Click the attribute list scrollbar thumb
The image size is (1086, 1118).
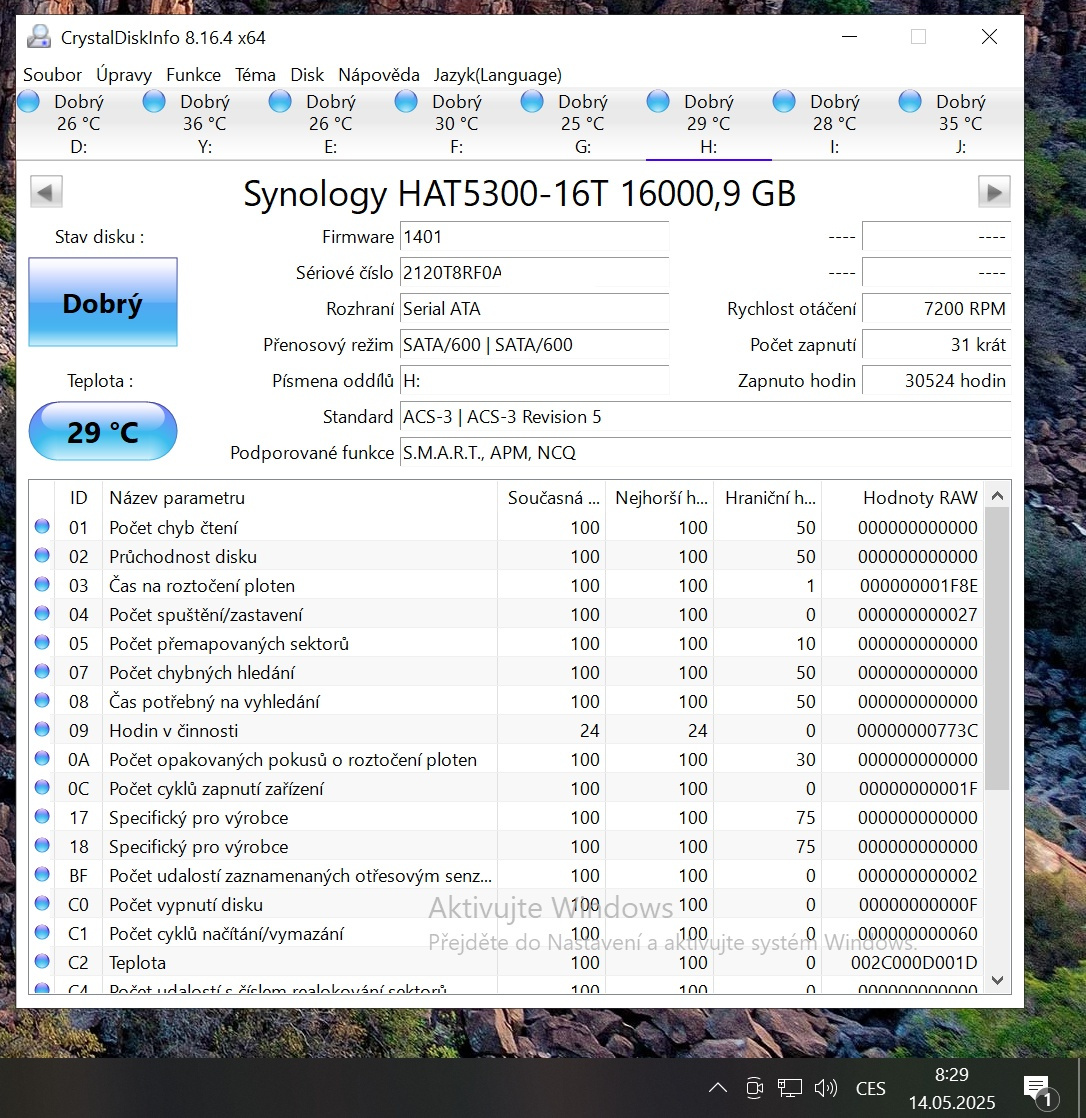click(x=998, y=649)
